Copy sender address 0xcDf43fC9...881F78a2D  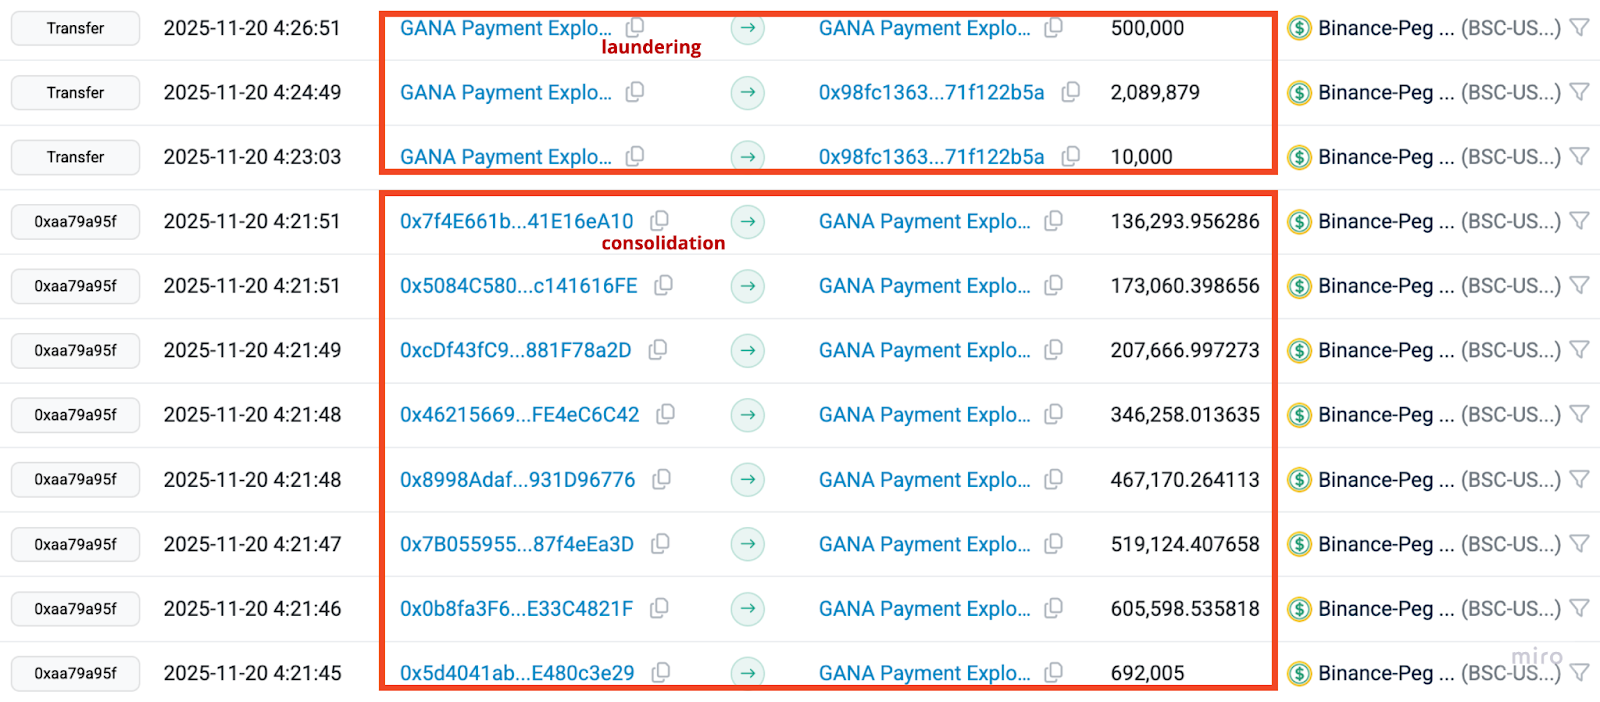[x=658, y=349]
